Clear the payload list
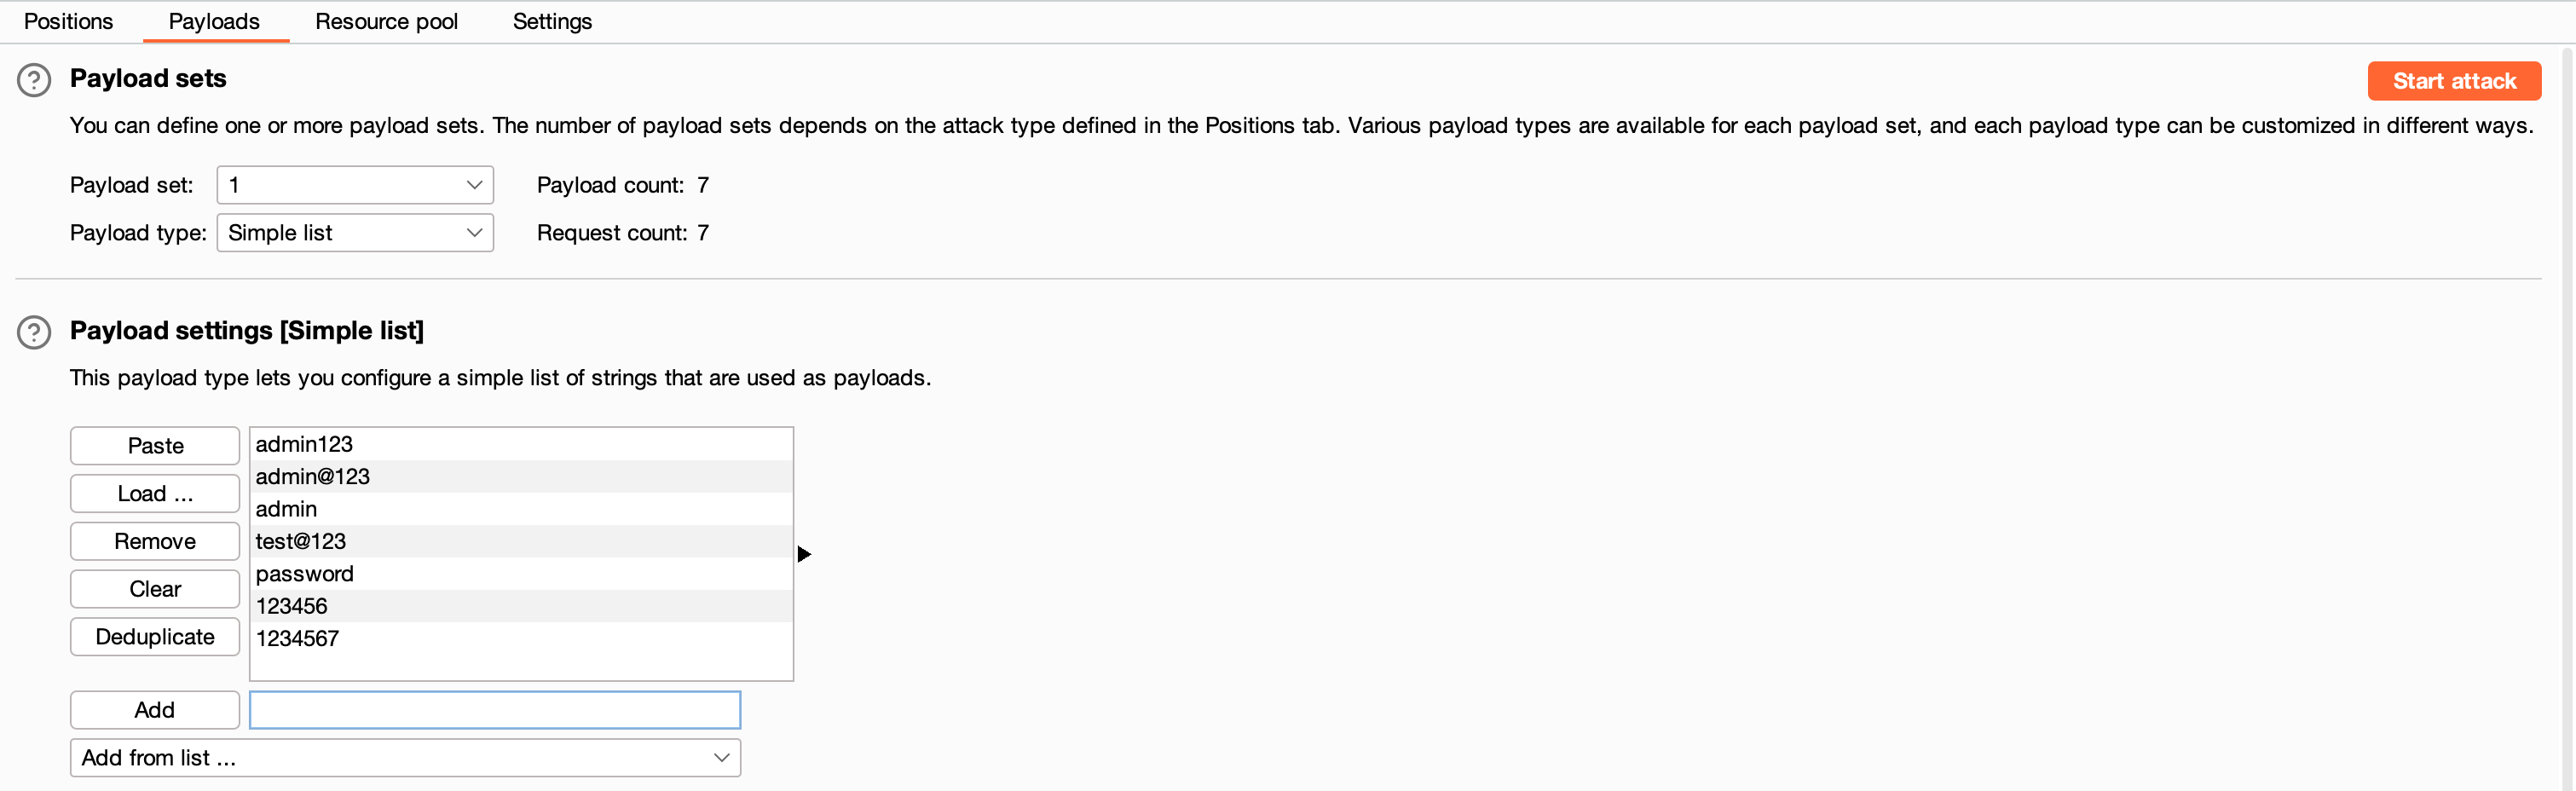2576x791 pixels. tap(155, 589)
